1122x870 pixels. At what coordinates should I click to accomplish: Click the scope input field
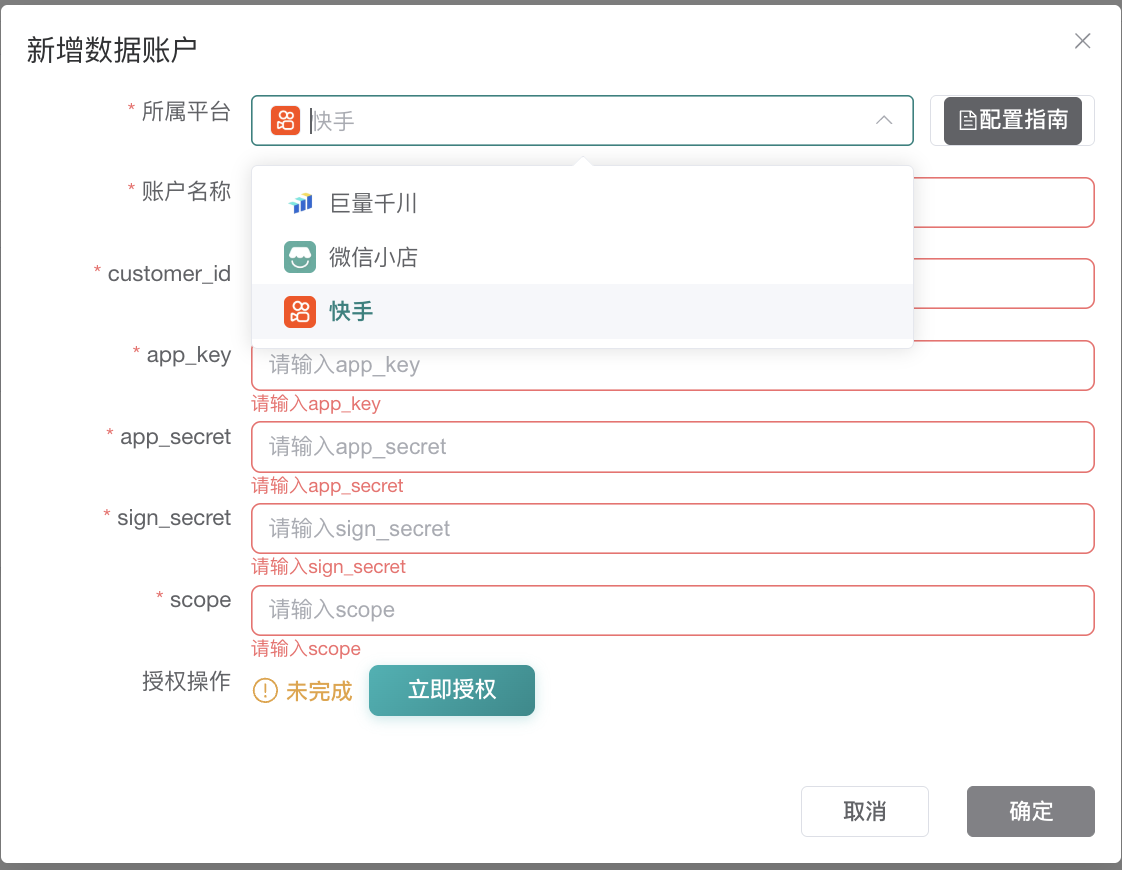(672, 610)
